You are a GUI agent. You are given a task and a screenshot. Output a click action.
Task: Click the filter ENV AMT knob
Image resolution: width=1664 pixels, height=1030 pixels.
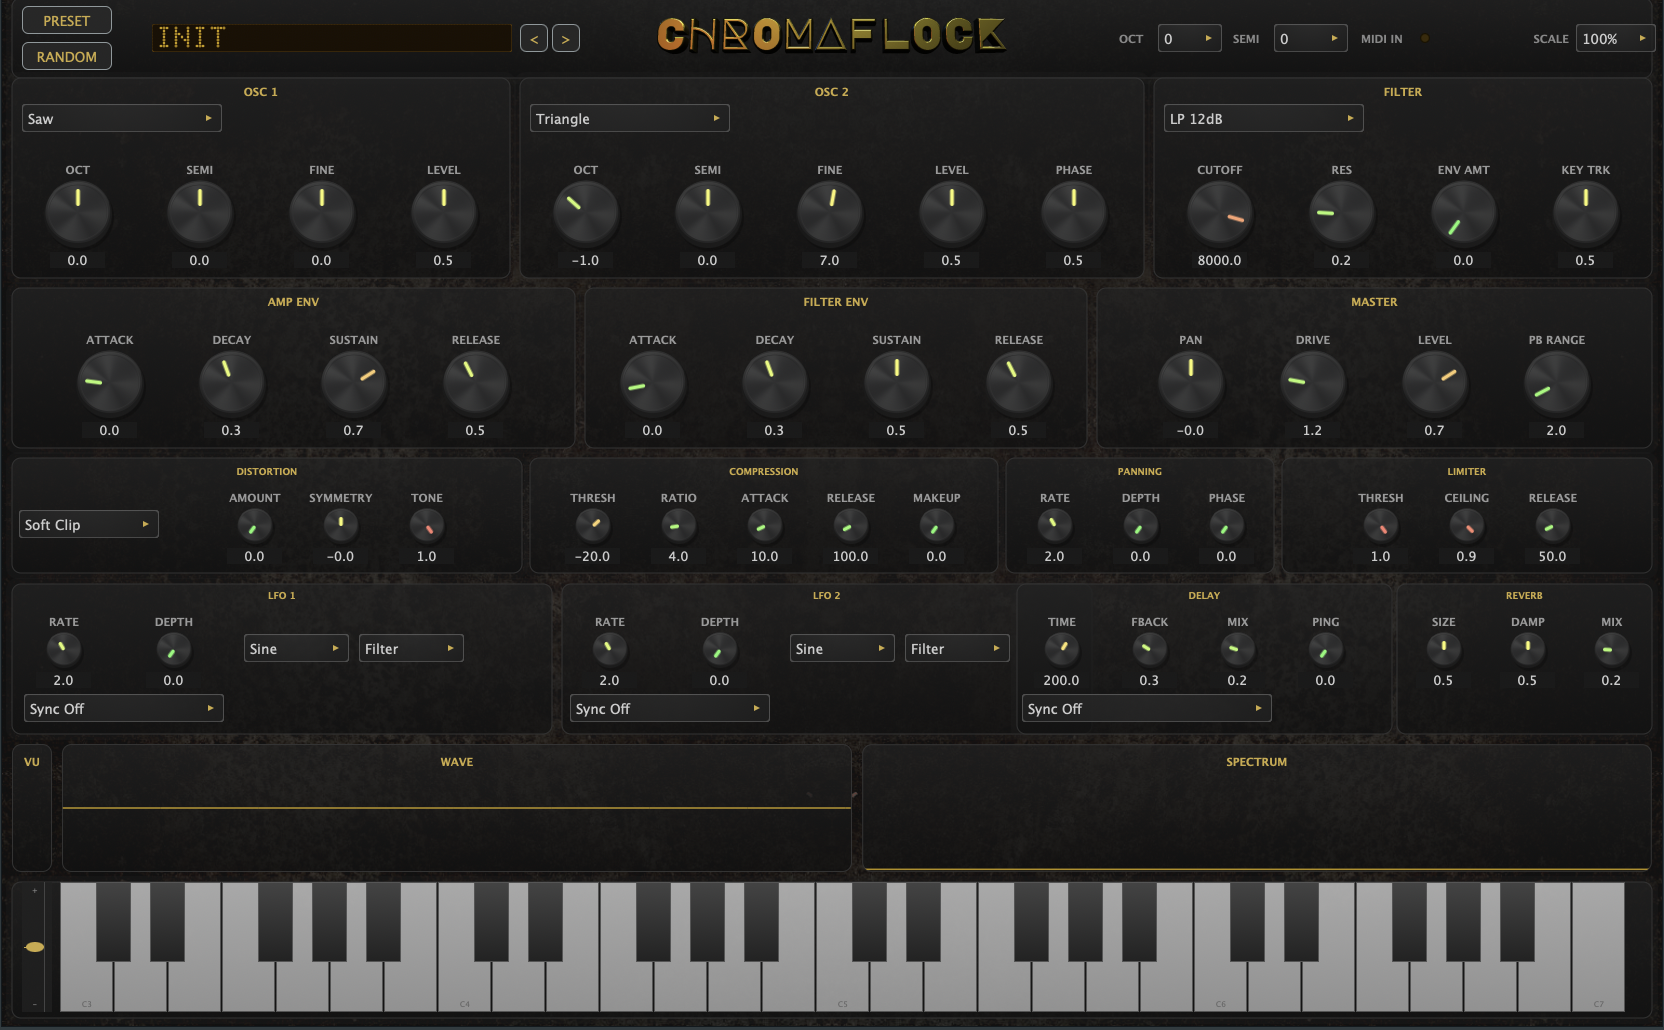pos(1463,213)
